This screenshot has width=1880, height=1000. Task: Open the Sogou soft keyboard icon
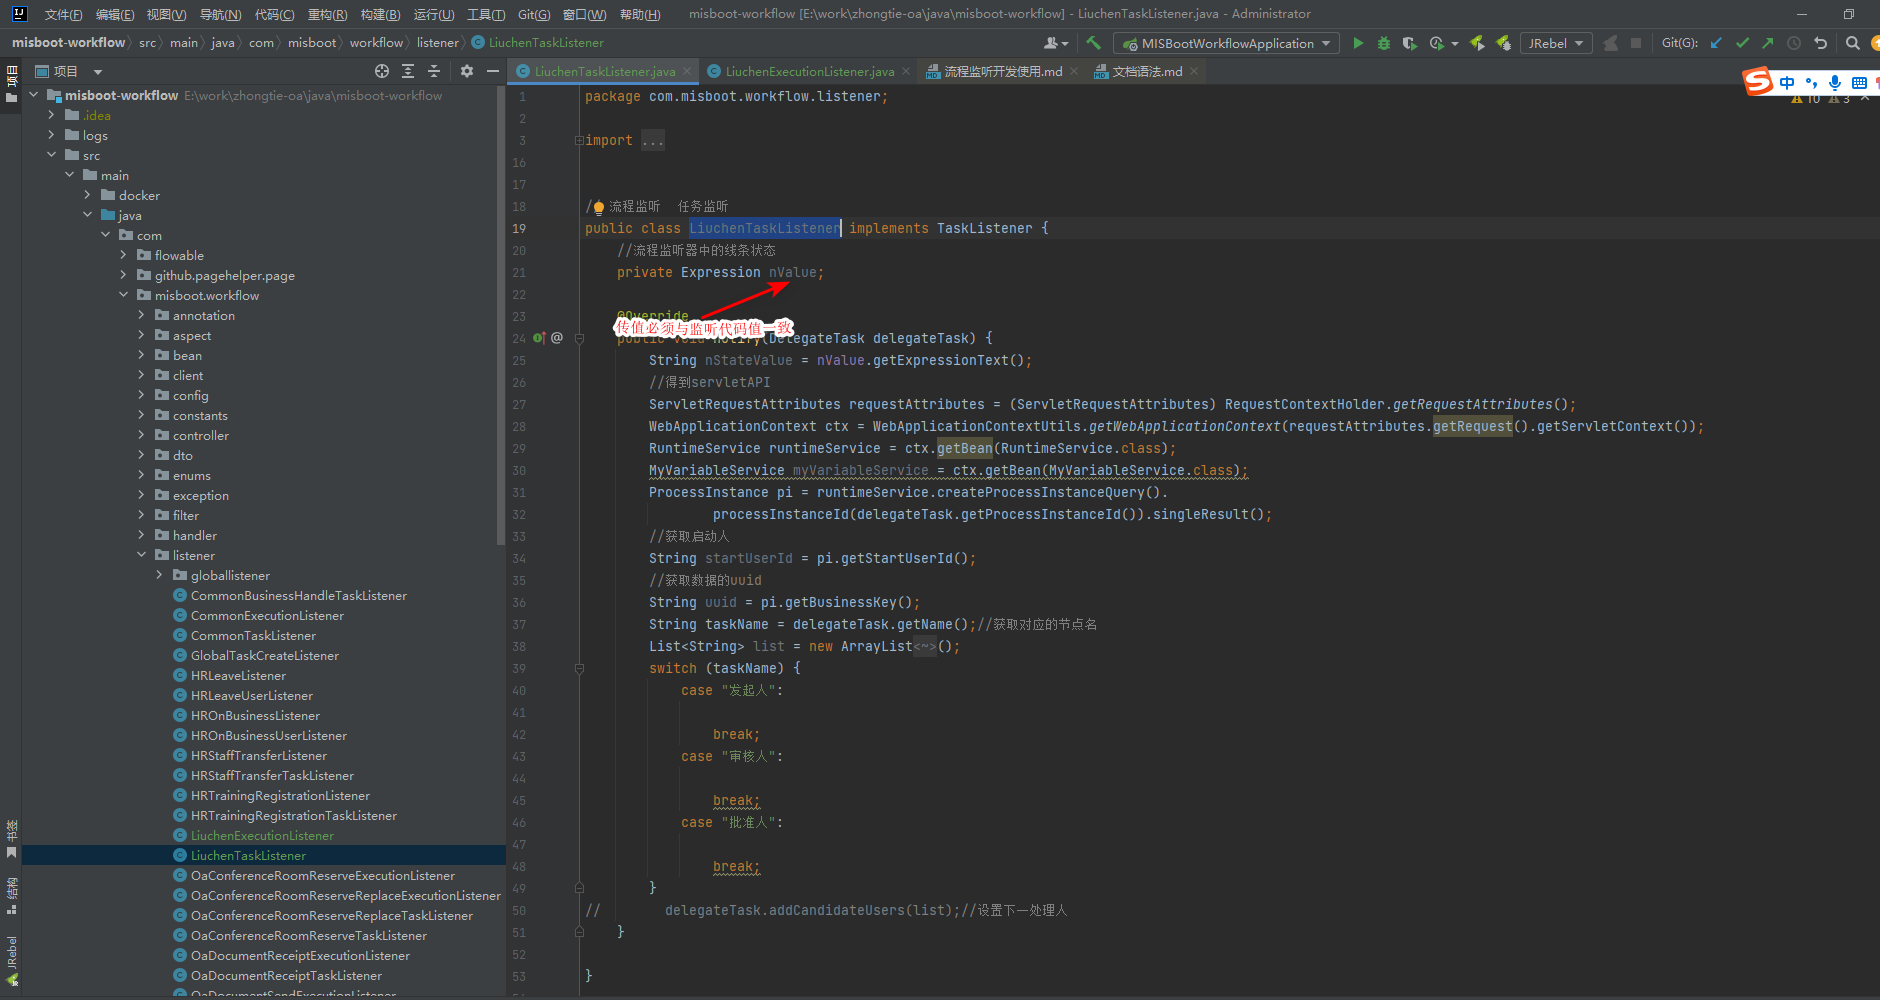tap(1859, 83)
